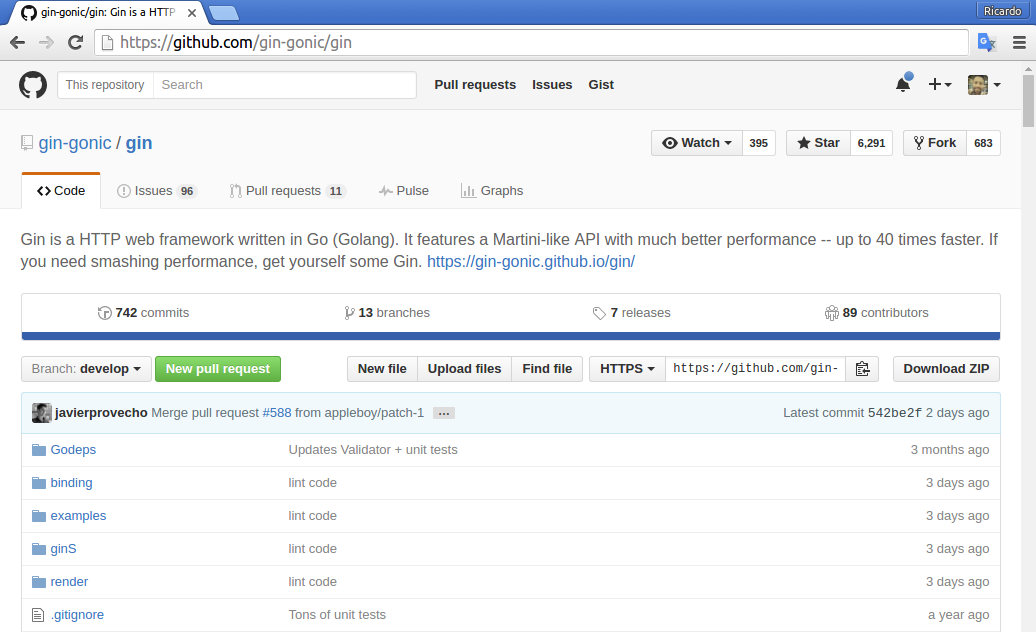Open the Branch: develop dropdown
This screenshot has height=632, width=1036.
(87, 369)
